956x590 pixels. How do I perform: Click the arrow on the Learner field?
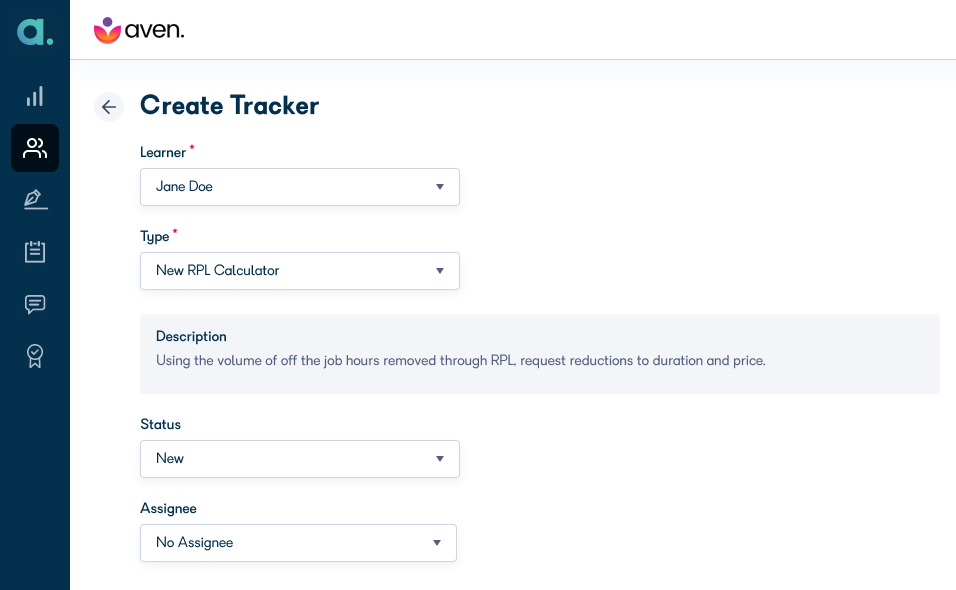point(440,187)
